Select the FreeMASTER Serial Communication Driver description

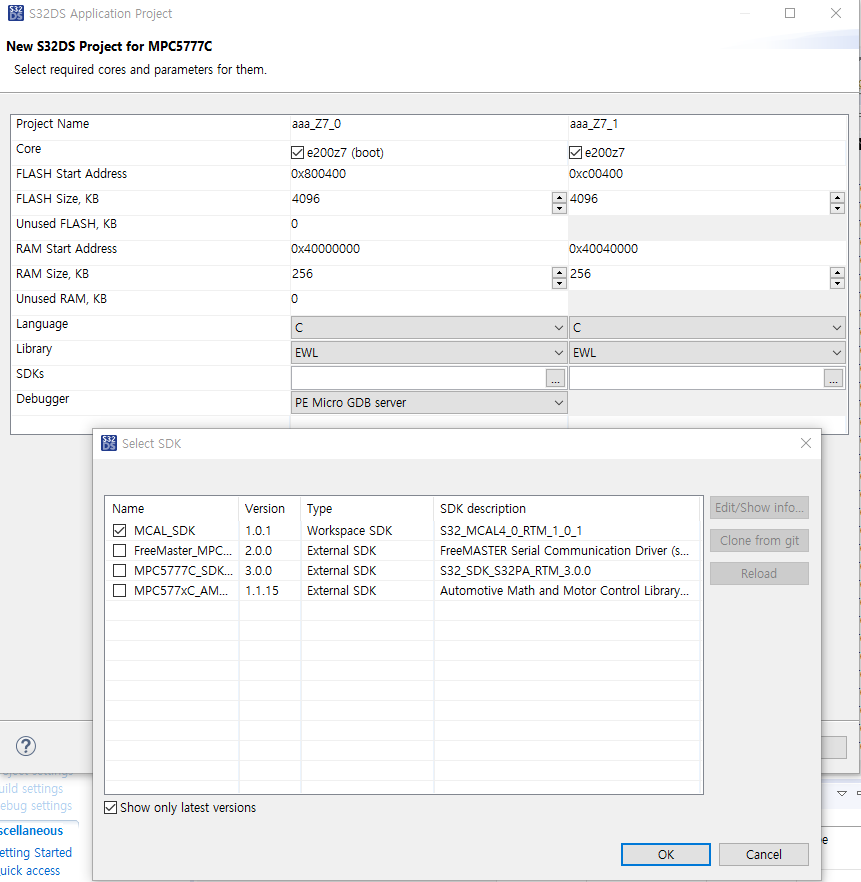point(567,550)
